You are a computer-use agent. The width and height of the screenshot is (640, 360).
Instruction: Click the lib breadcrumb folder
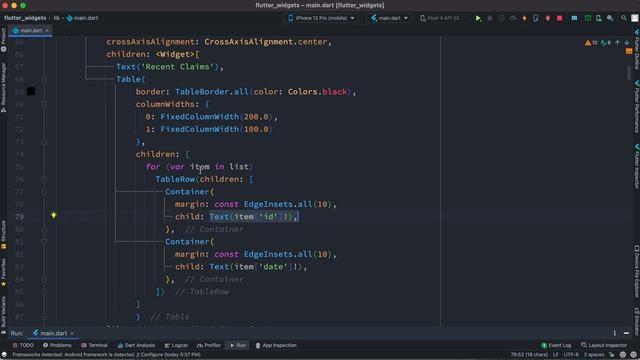[x=57, y=18]
